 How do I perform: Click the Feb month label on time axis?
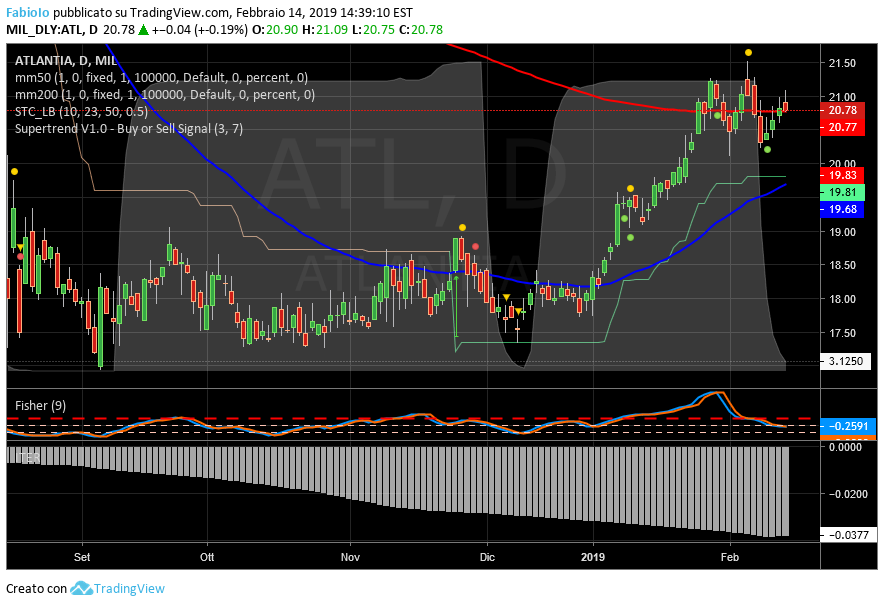(x=730, y=557)
